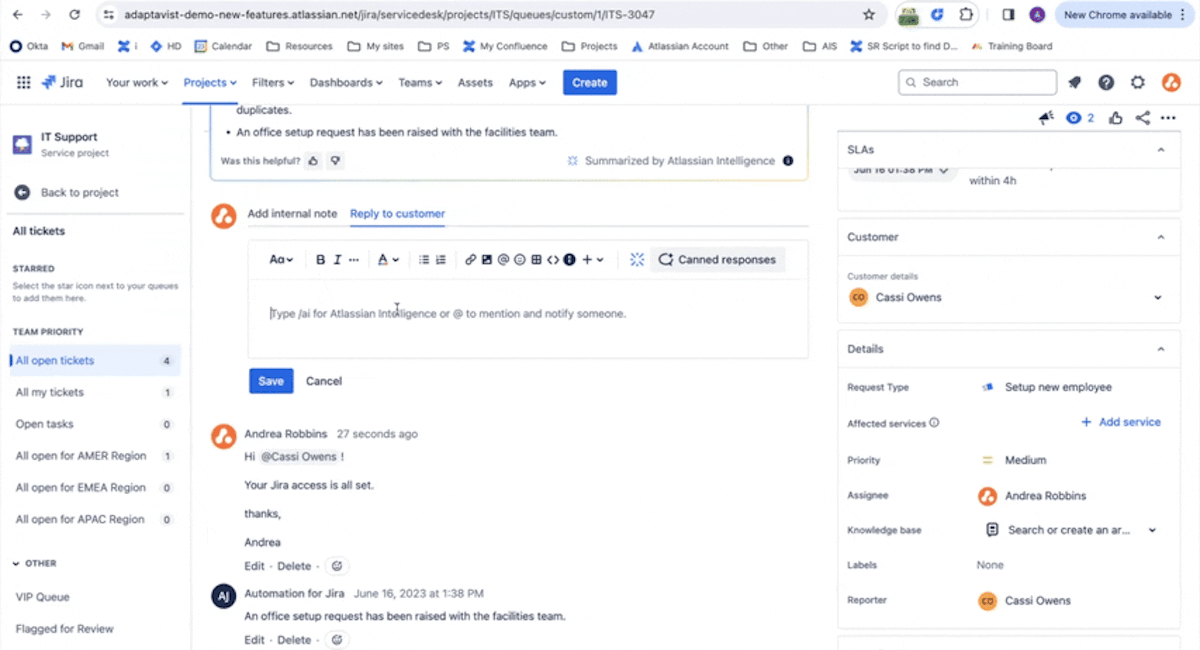Open the issue actions ellipsis menu
Viewport: 1200px width, 650px height.
click(x=1168, y=118)
